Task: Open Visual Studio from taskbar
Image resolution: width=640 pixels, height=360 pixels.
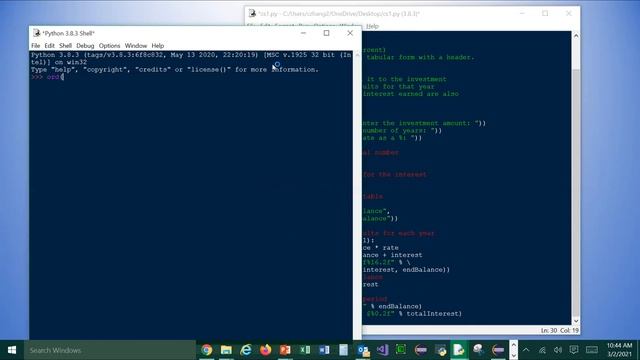Action: pos(382,350)
